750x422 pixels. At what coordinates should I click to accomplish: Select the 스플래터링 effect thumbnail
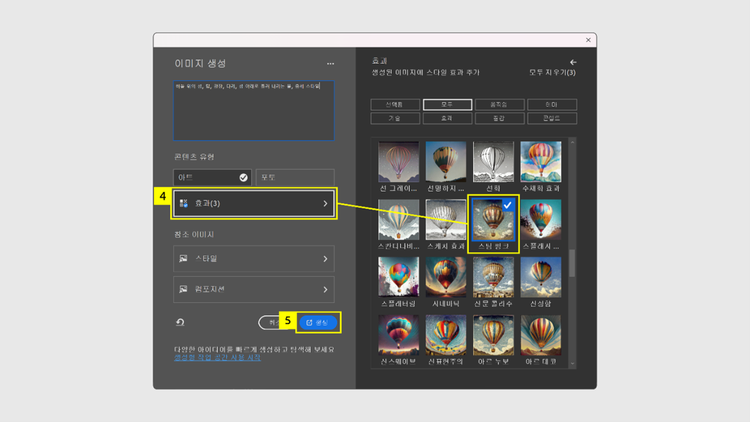[x=398, y=277]
